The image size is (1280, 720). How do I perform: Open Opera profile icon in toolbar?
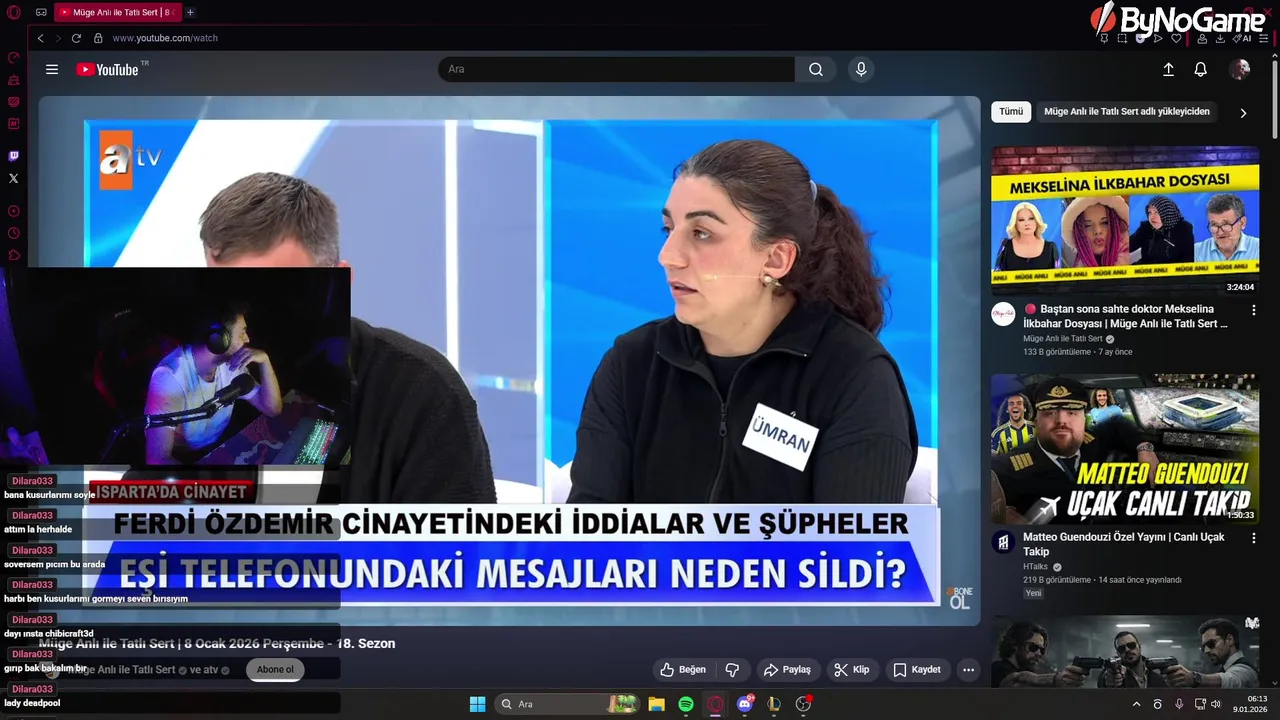click(x=1201, y=38)
